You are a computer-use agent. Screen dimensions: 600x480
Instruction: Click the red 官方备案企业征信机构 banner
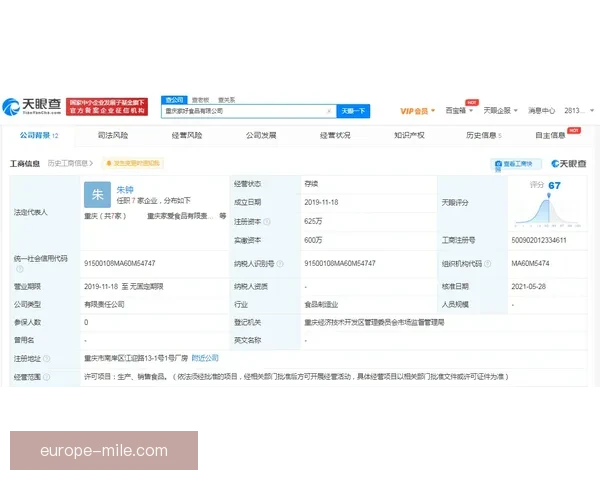click(x=107, y=106)
